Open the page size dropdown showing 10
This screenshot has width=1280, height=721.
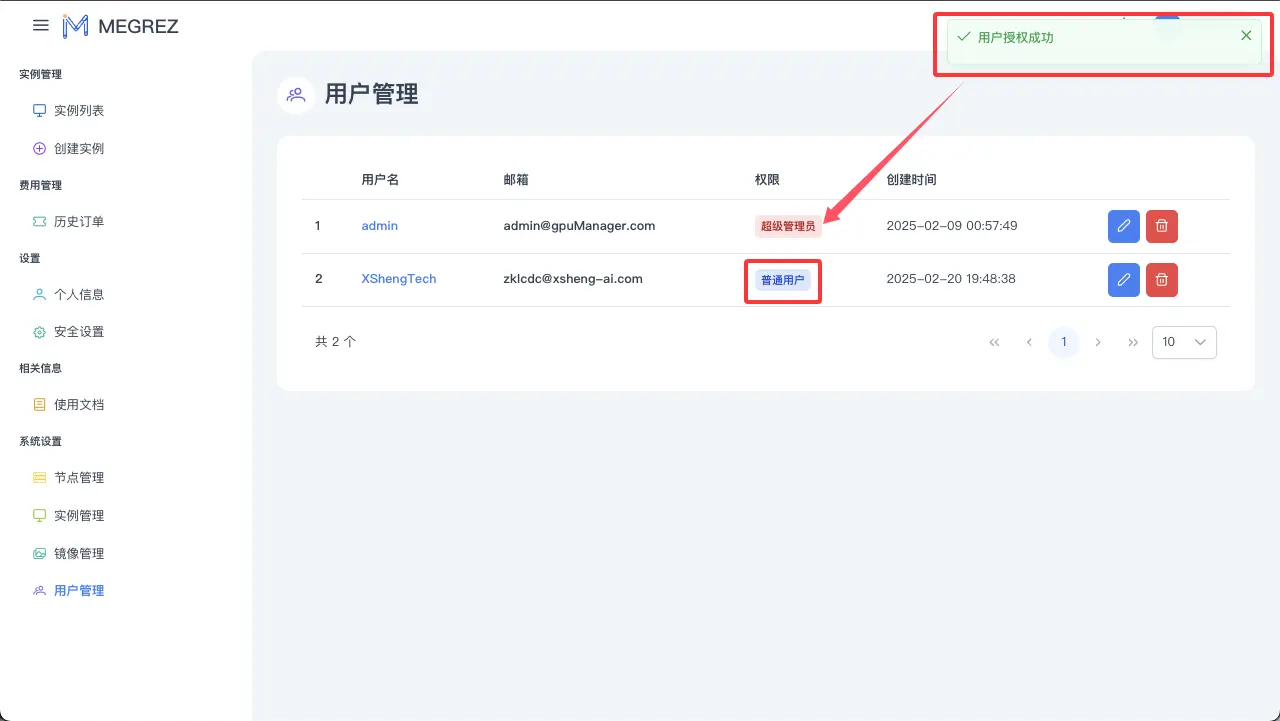point(1184,342)
